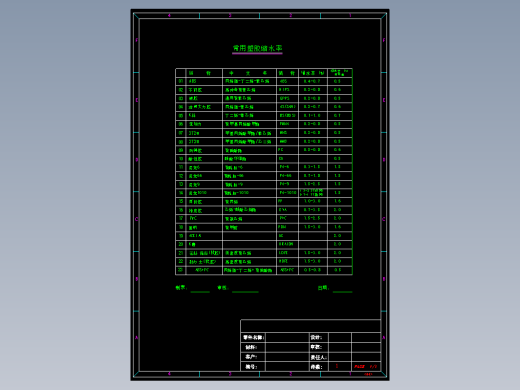520x390 pixels.
Task: Select the ABS/PC code cell in row 23
Action: click(287, 270)
